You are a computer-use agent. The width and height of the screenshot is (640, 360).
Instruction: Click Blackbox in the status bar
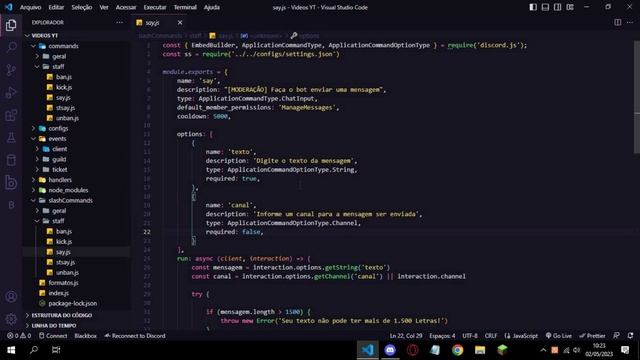click(86, 336)
